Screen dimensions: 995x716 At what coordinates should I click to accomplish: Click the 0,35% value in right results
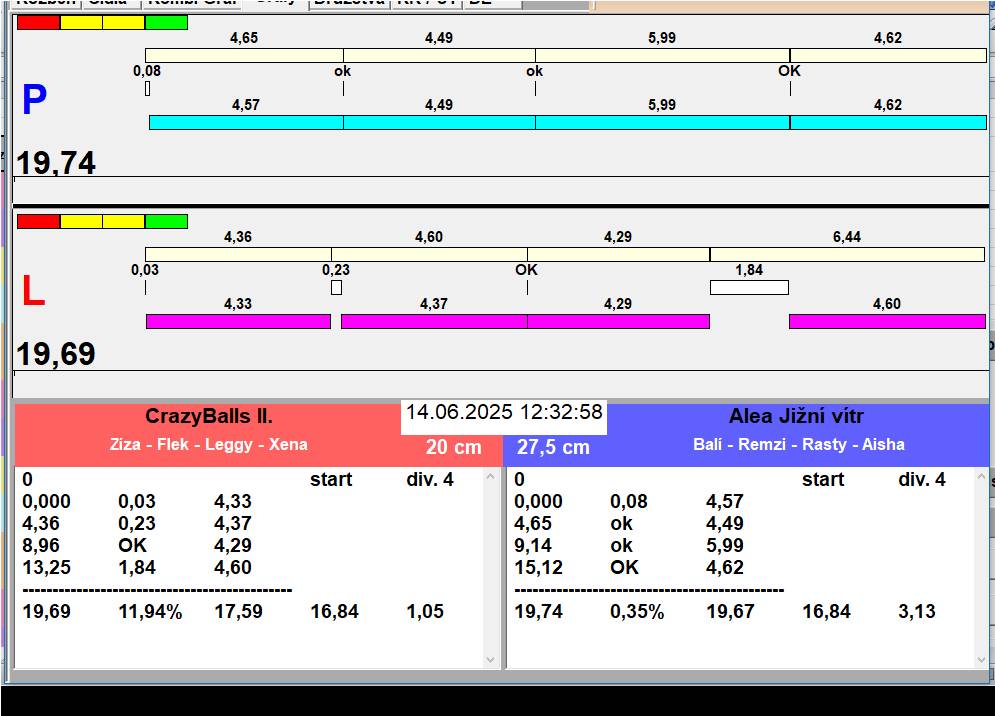tap(637, 611)
